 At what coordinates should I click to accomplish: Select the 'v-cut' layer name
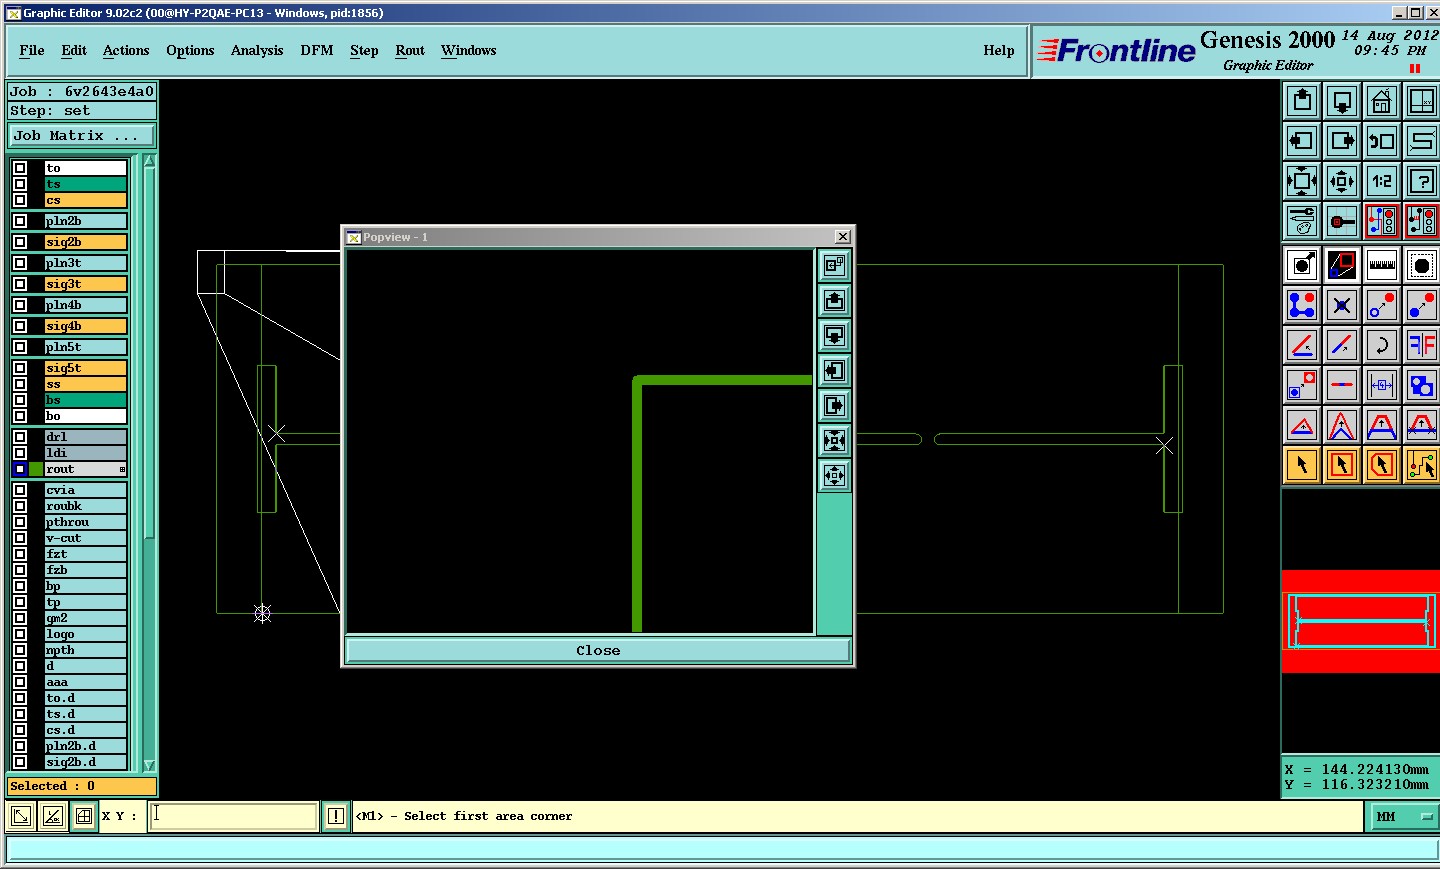click(x=85, y=538)
